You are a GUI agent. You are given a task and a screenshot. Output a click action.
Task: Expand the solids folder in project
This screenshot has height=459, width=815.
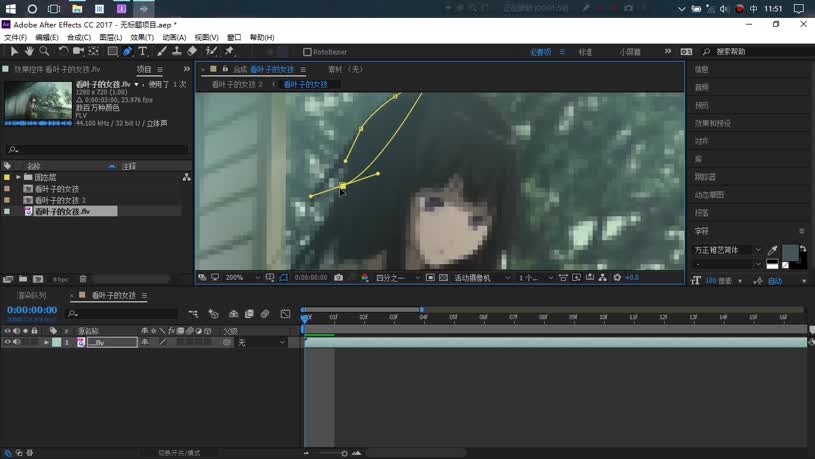pos(19,177)
